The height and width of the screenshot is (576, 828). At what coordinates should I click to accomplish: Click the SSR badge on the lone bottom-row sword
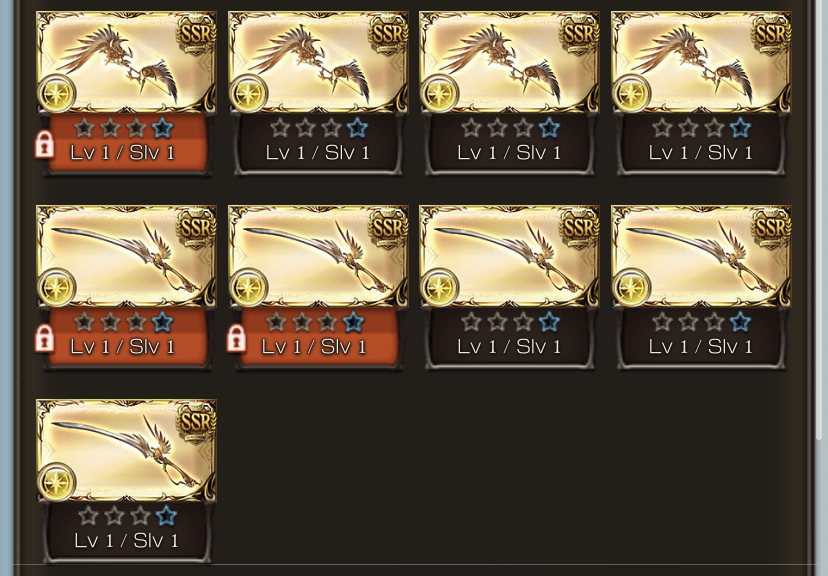[196, 421]
